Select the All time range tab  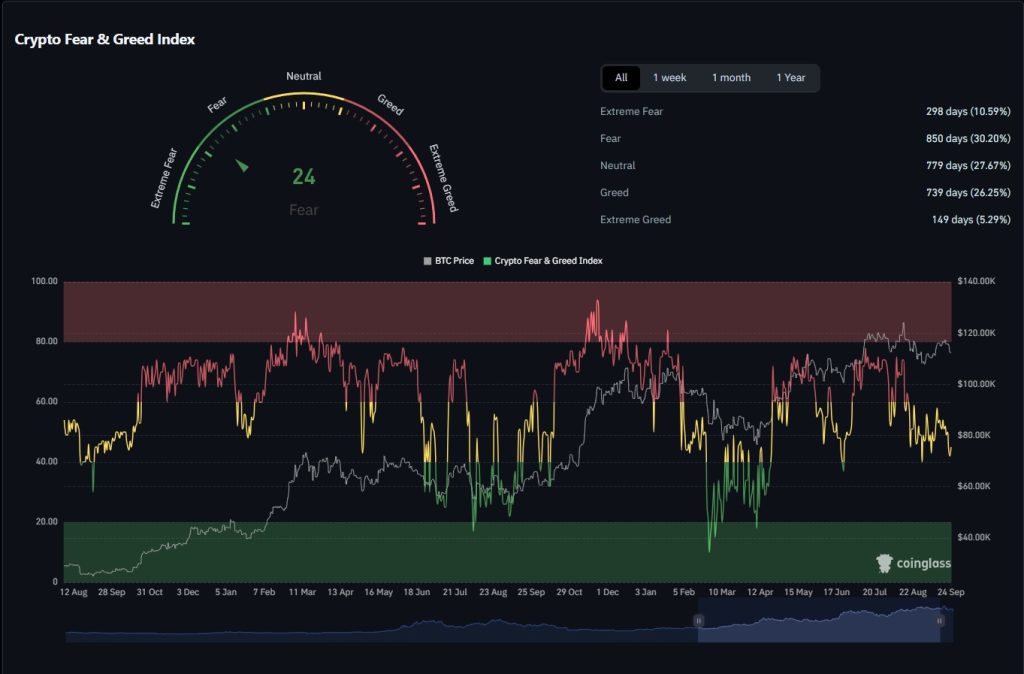(621, 78)
